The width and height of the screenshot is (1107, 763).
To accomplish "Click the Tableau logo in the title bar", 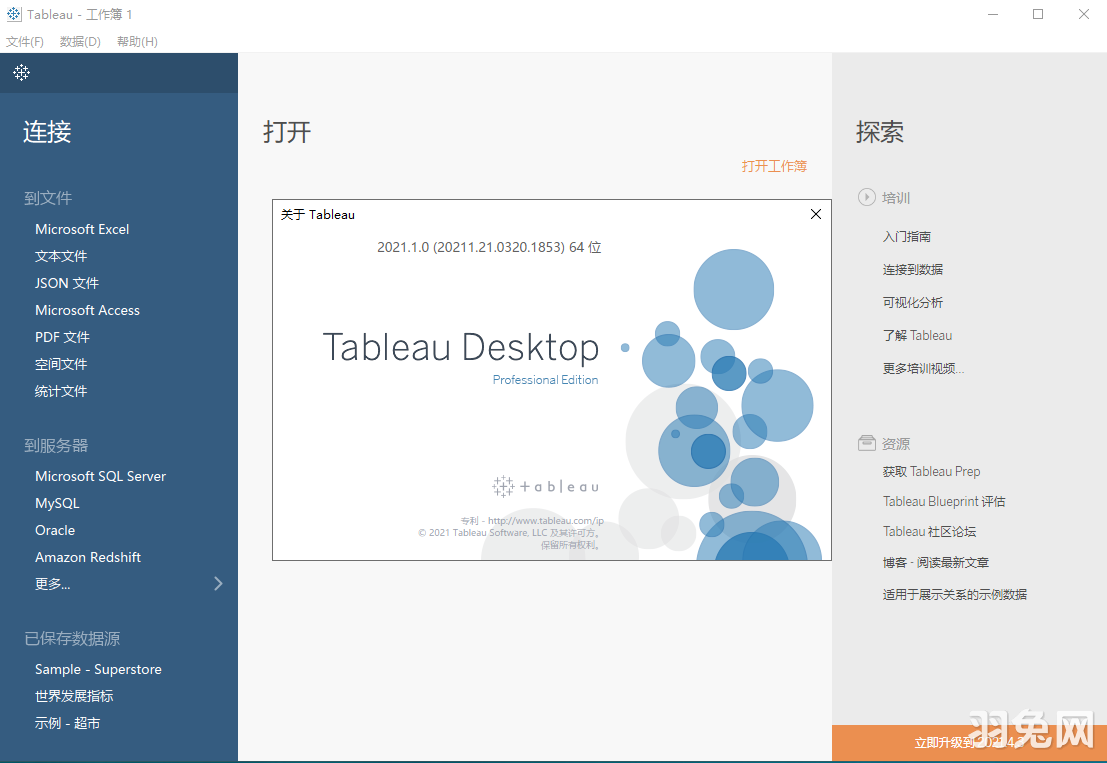I will pos(13,14).
